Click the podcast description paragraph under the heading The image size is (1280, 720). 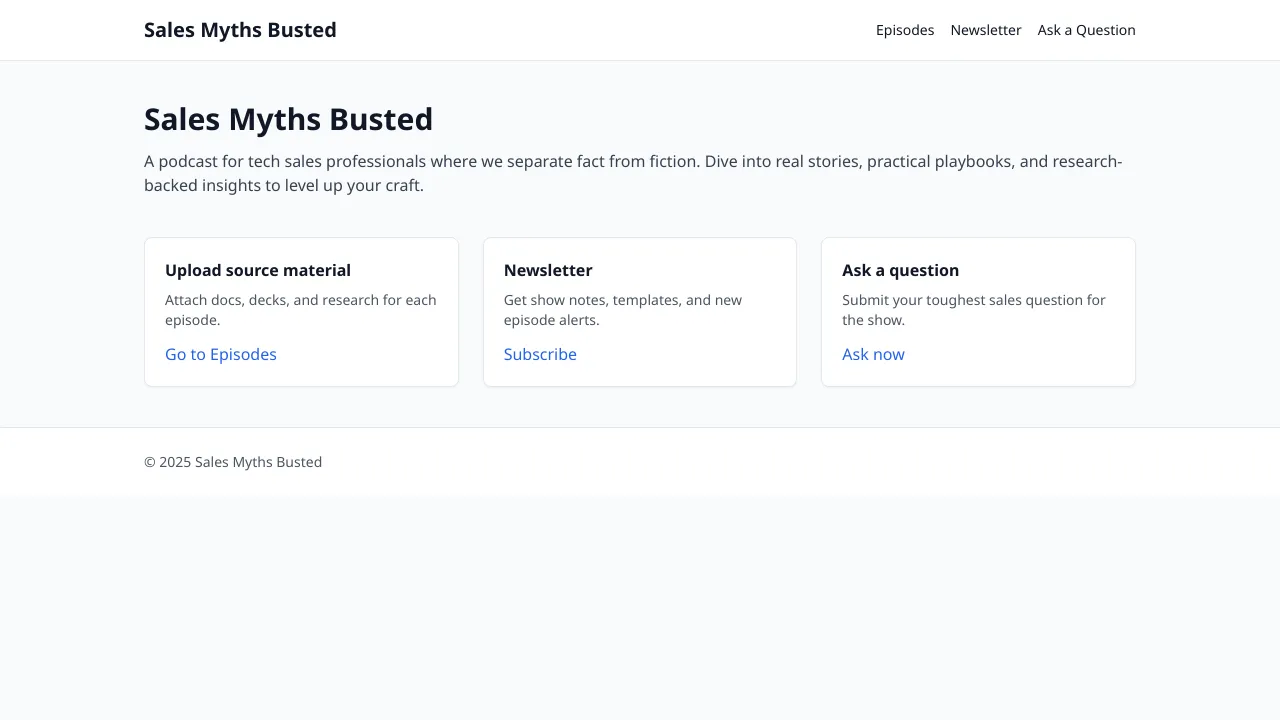click(x=632, y=173)
